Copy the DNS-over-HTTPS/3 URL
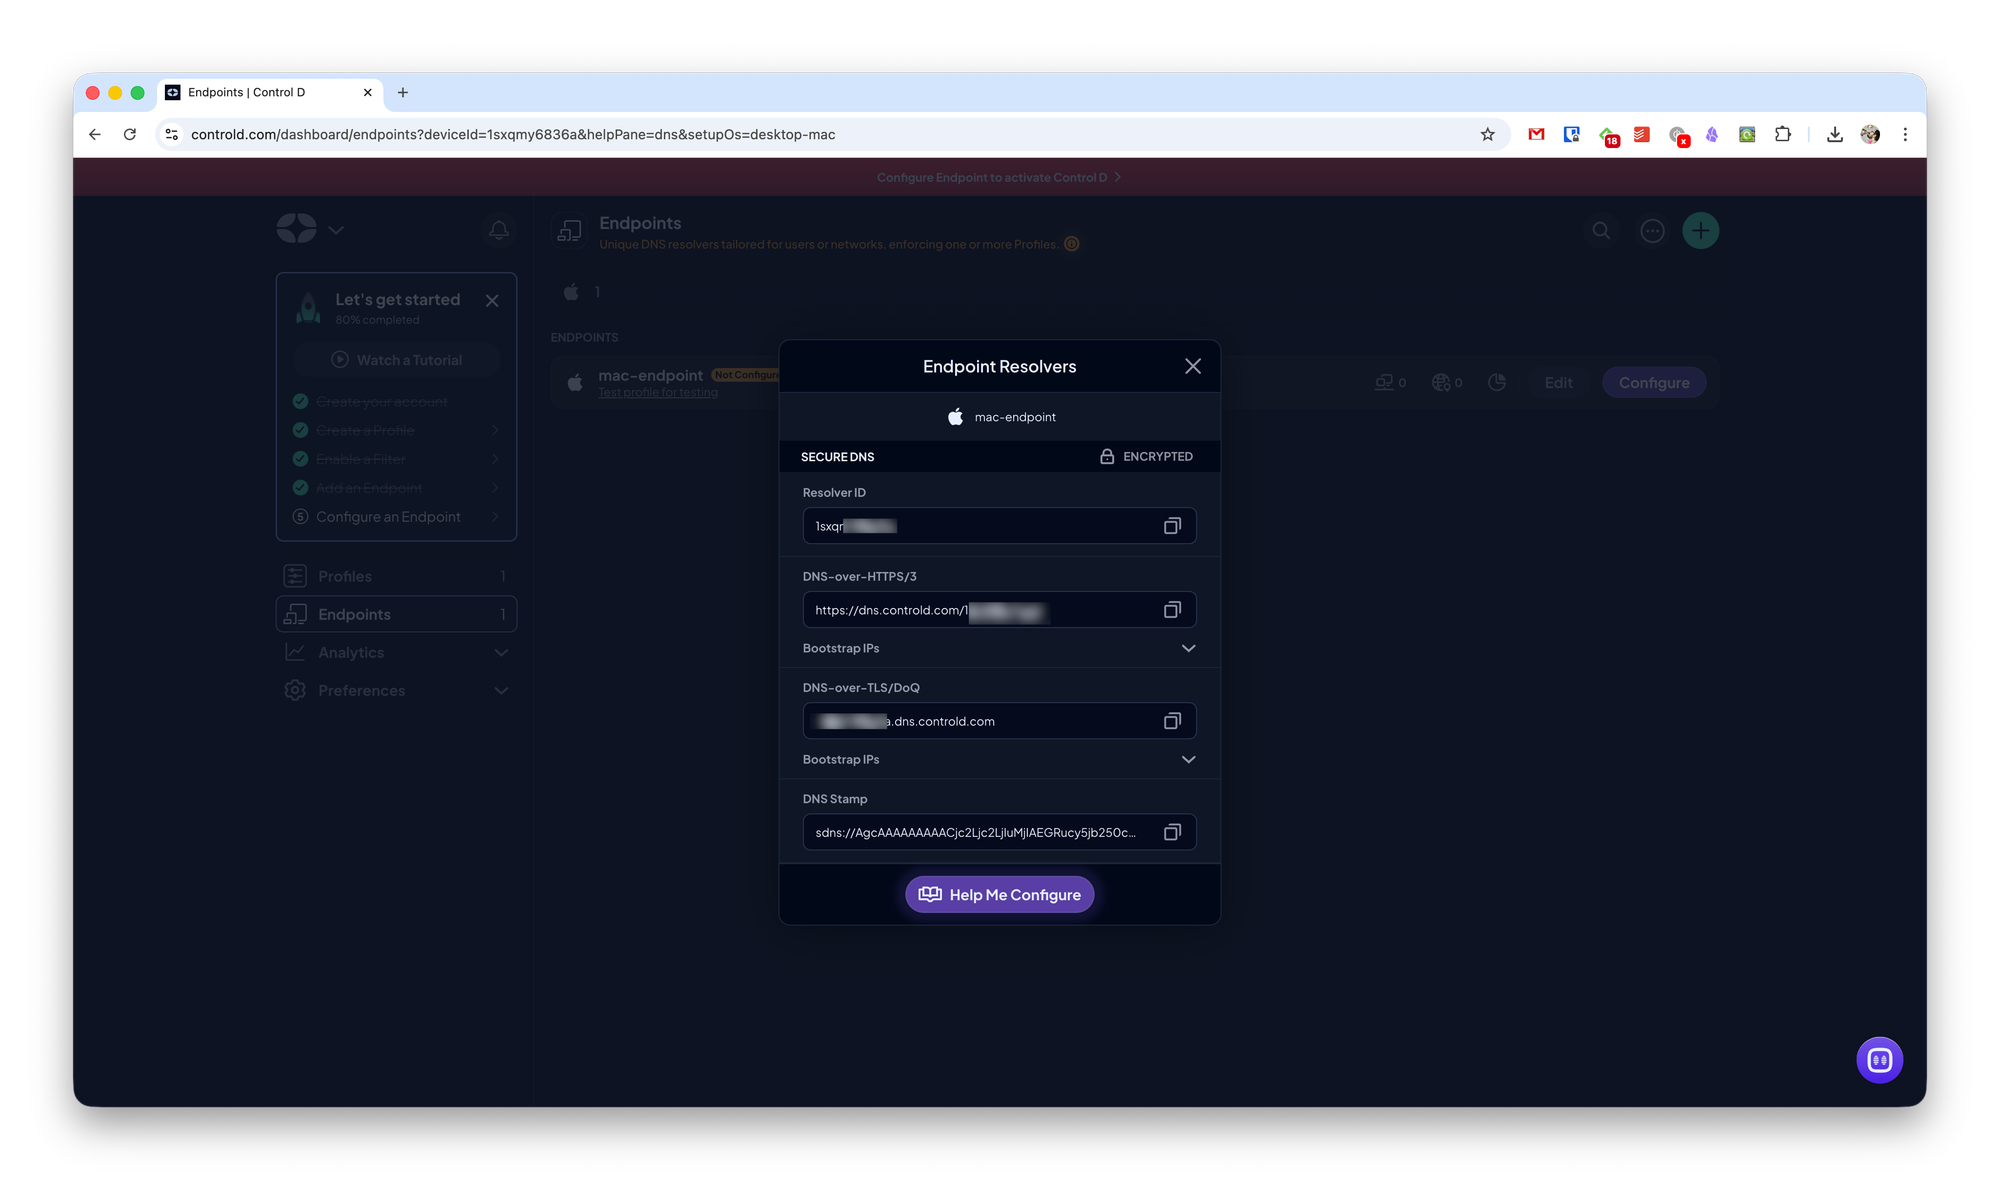Image resolution: width=2000 pixels, height=1180 pixels. pos(1172,610)
